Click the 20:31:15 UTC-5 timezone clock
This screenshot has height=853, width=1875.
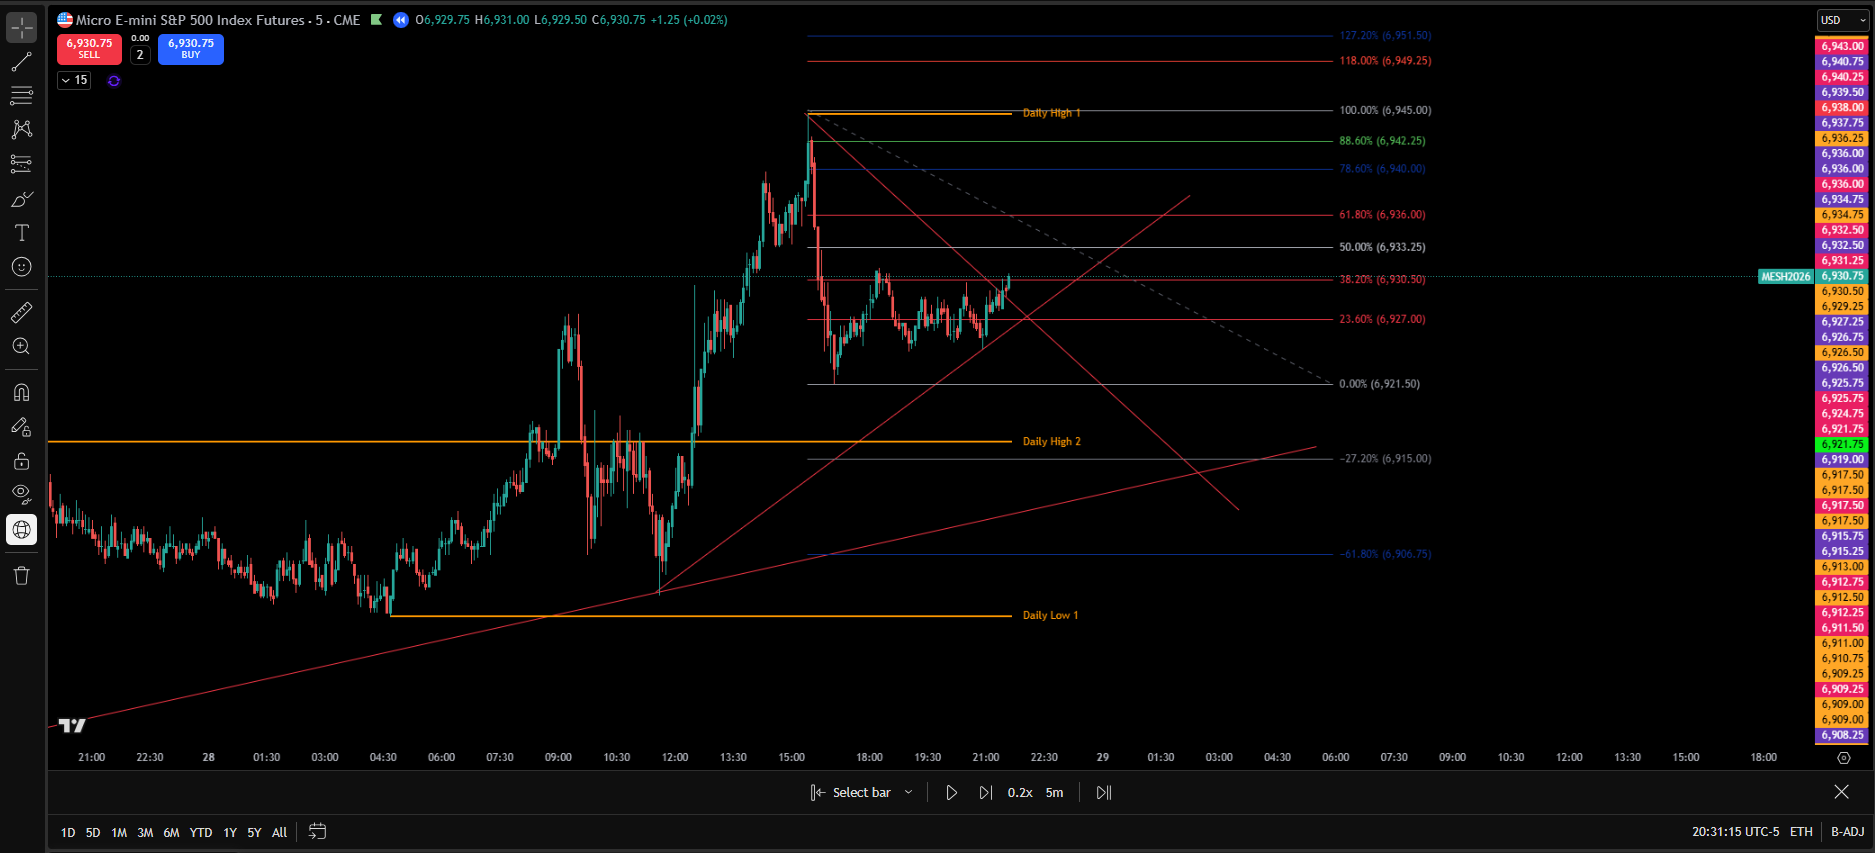(1736, 832)
